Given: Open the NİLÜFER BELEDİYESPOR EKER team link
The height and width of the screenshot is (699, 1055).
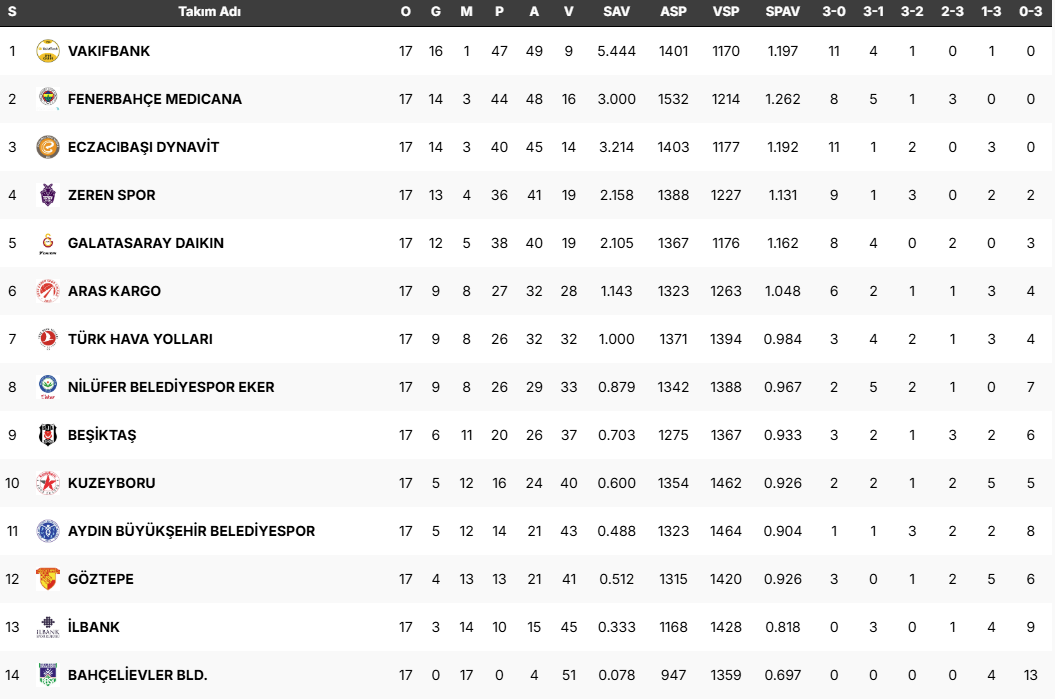Looking at the screenshot, I should (171, 387).
